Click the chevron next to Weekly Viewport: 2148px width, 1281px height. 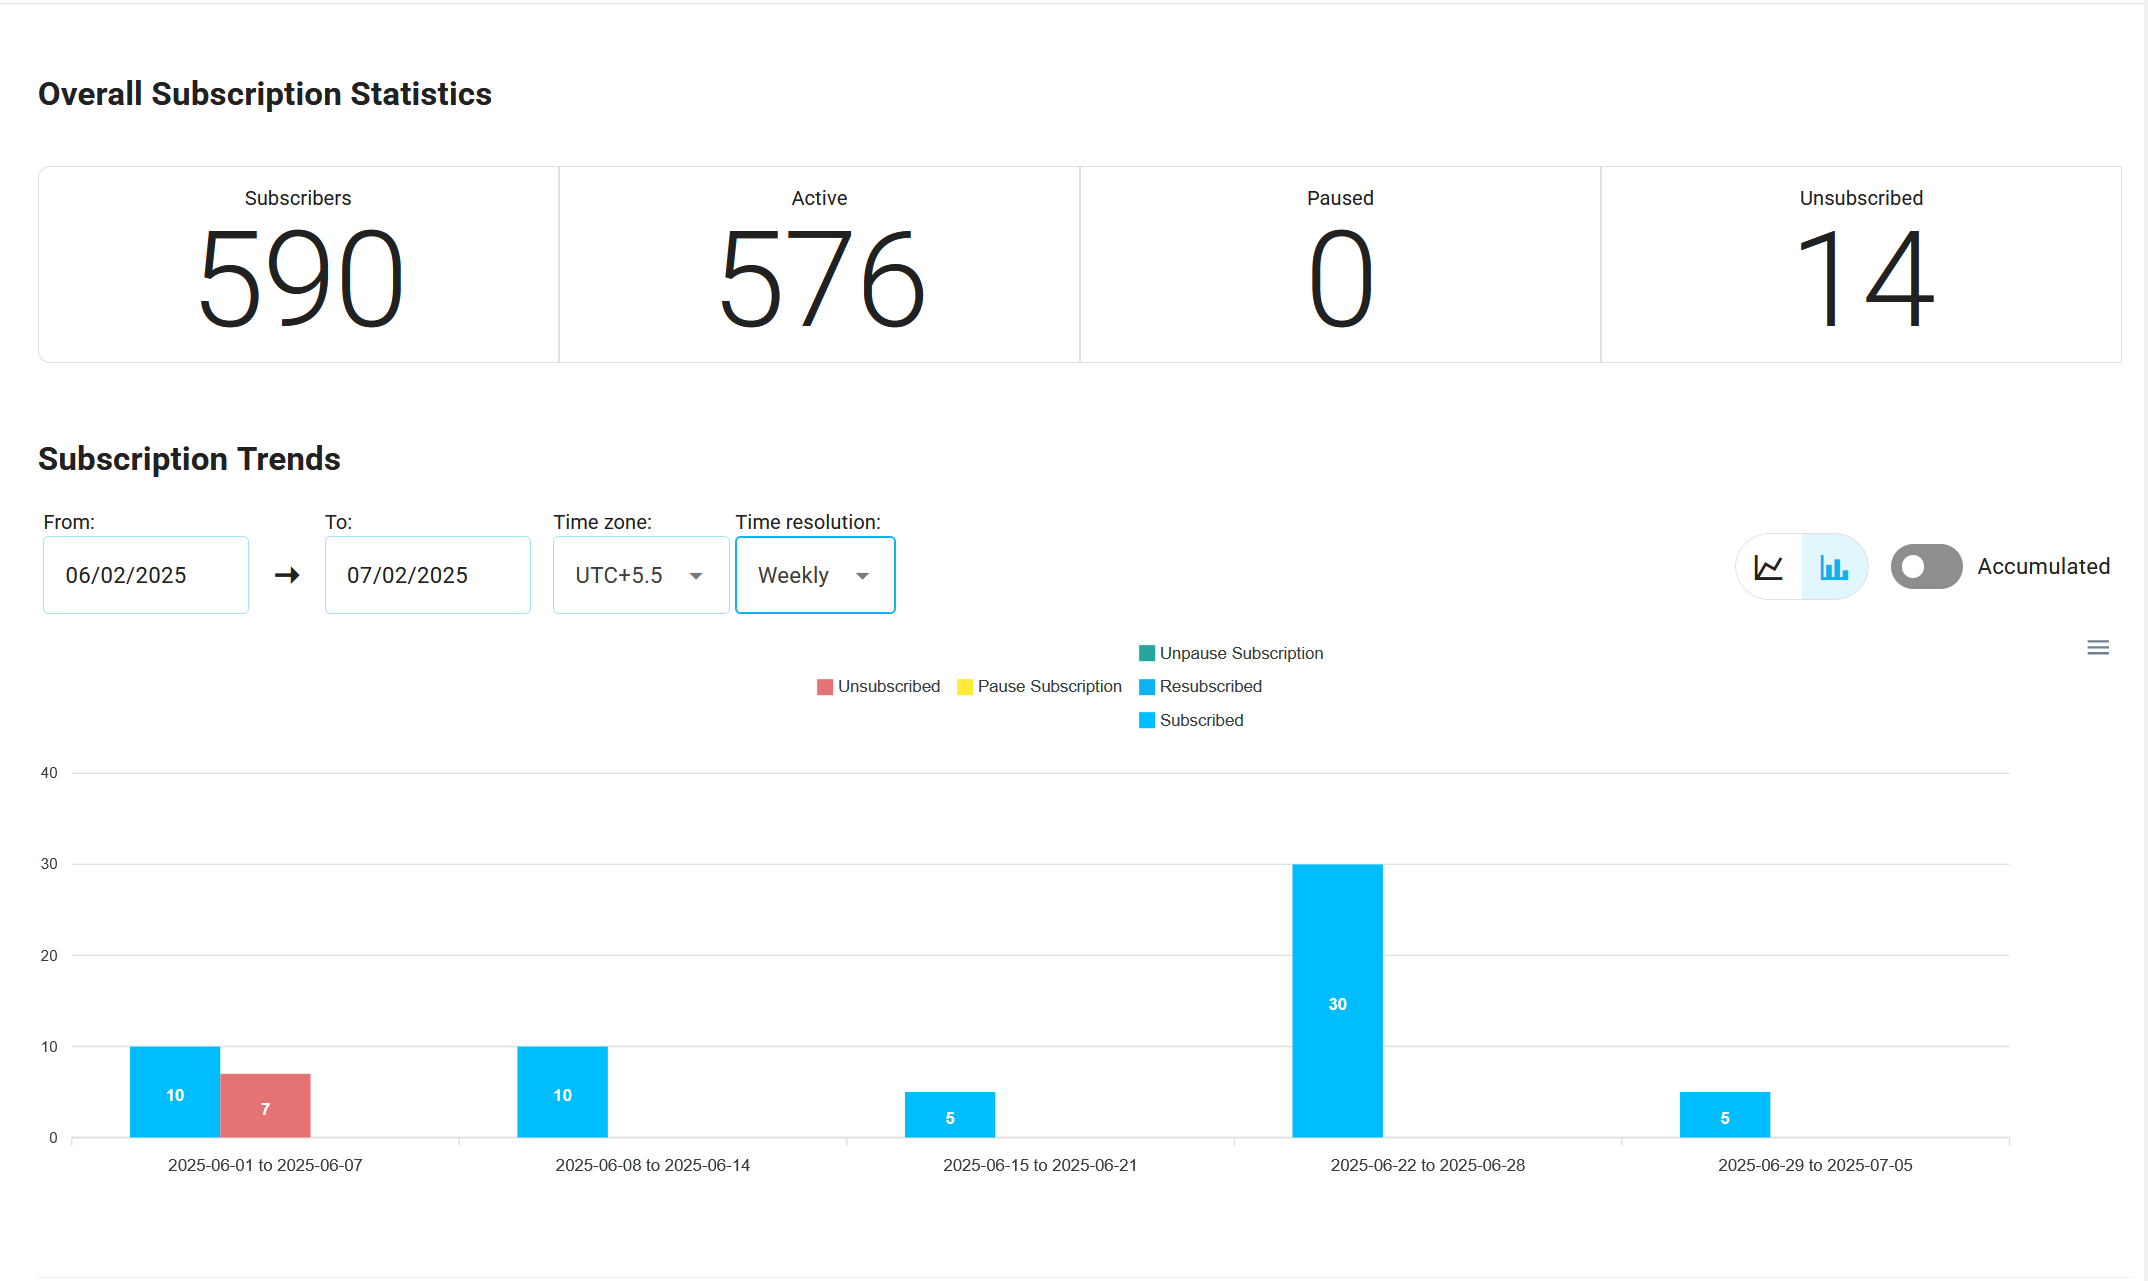point(862,576)
